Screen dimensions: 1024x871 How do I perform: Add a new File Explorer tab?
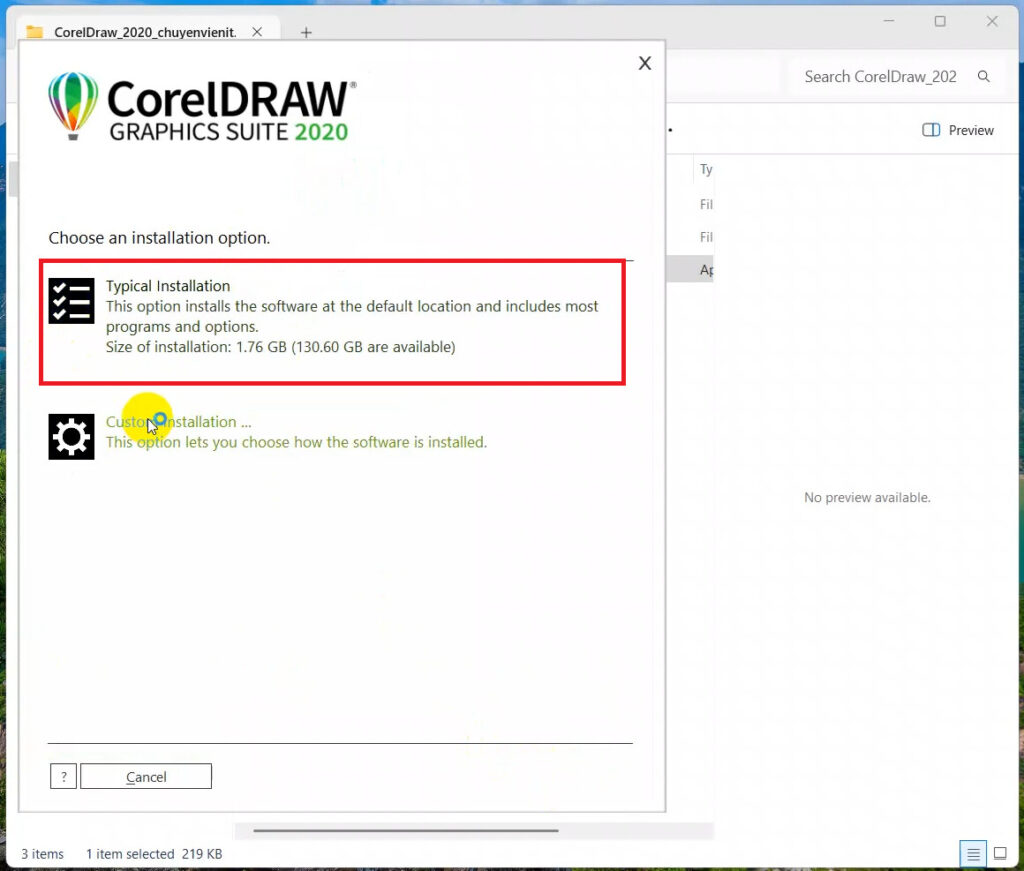coord(306,32)
